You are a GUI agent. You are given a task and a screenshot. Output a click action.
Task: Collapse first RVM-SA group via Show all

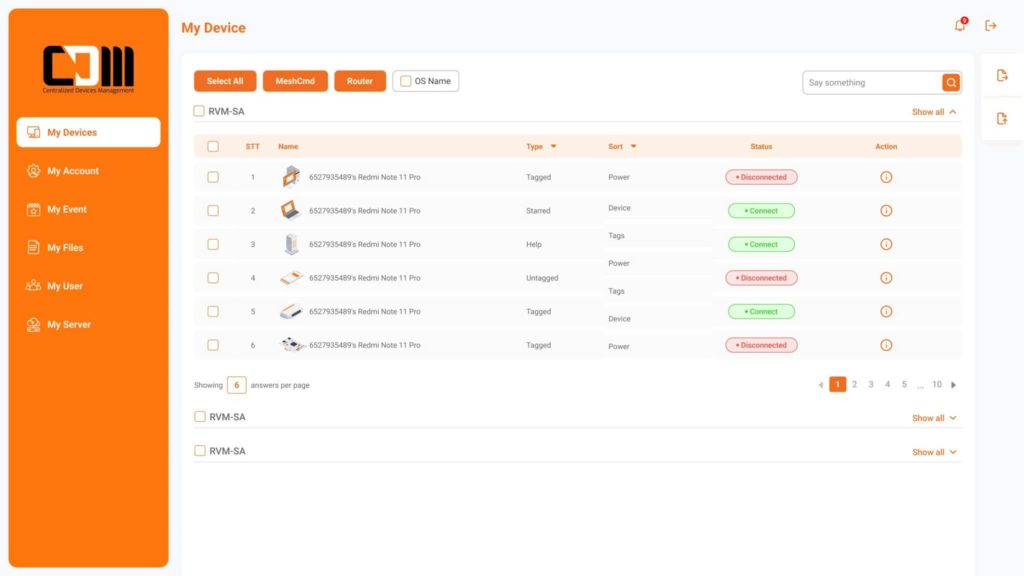coord(934,112)
